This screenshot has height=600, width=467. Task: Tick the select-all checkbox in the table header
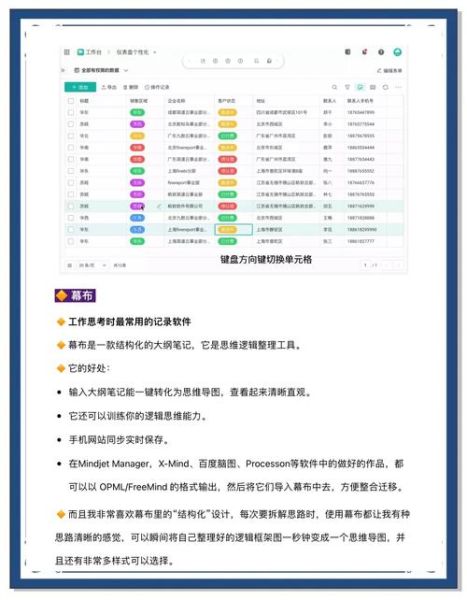coord(71,101)
